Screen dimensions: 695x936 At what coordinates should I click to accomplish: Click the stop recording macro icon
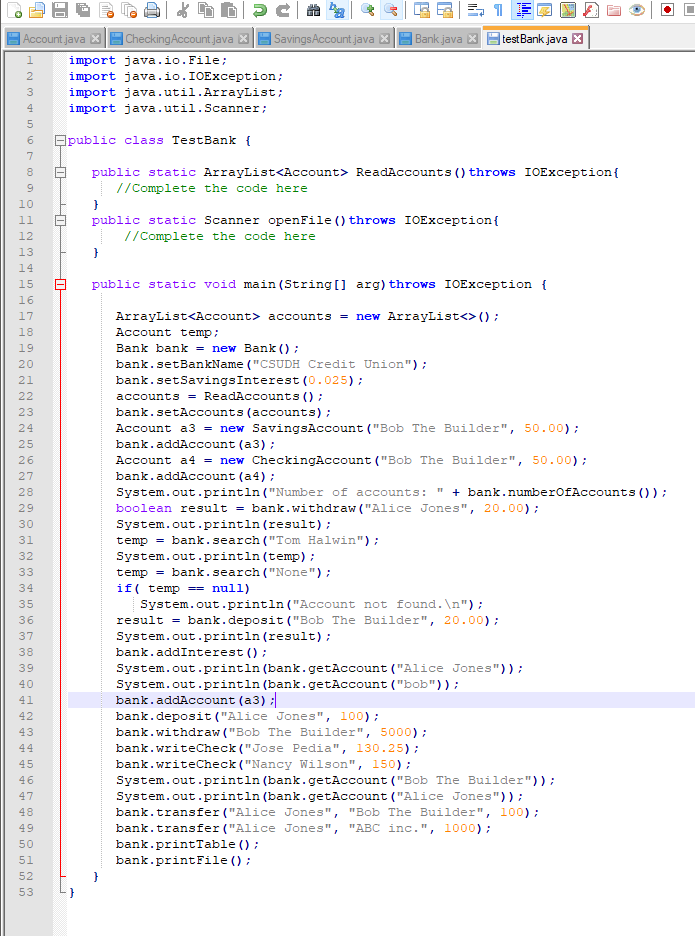(688, 10)
